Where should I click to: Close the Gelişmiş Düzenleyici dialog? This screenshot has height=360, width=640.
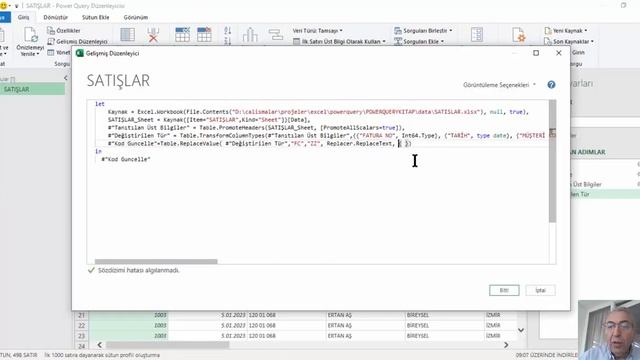(x=559, y=53)
